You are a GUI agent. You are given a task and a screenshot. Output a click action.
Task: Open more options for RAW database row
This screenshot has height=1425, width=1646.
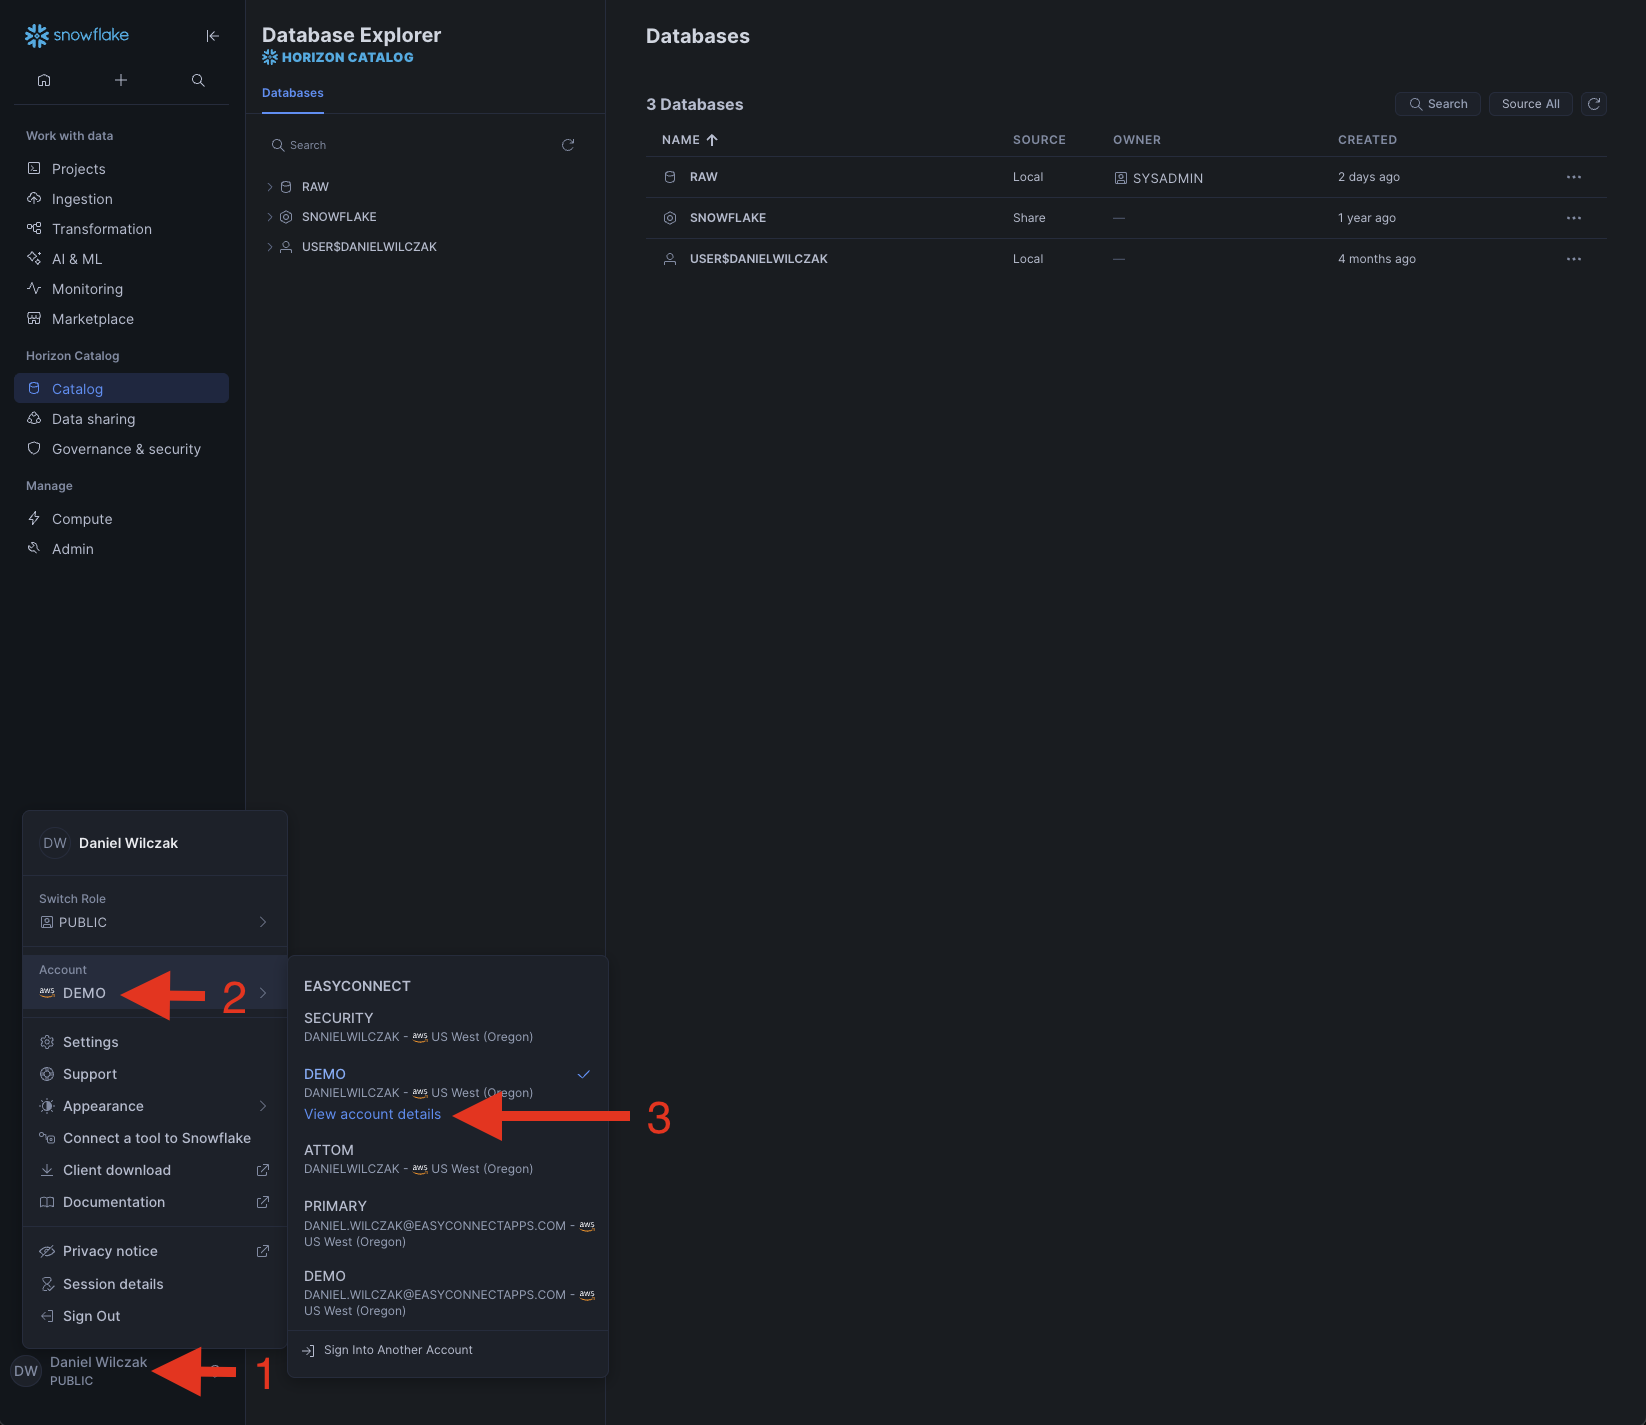coord(1573,177)
